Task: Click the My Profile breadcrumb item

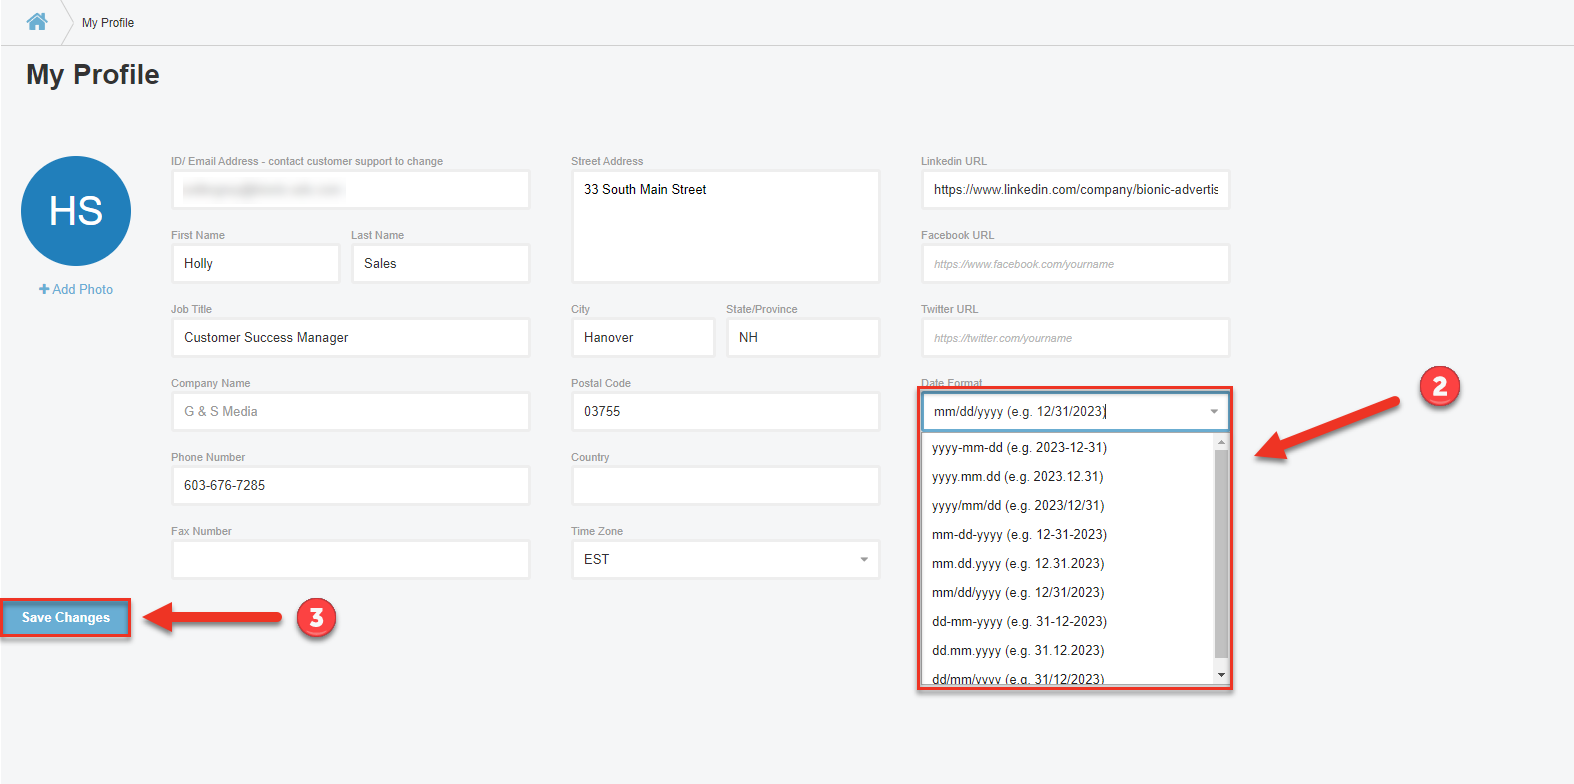Action: (108, 23)
